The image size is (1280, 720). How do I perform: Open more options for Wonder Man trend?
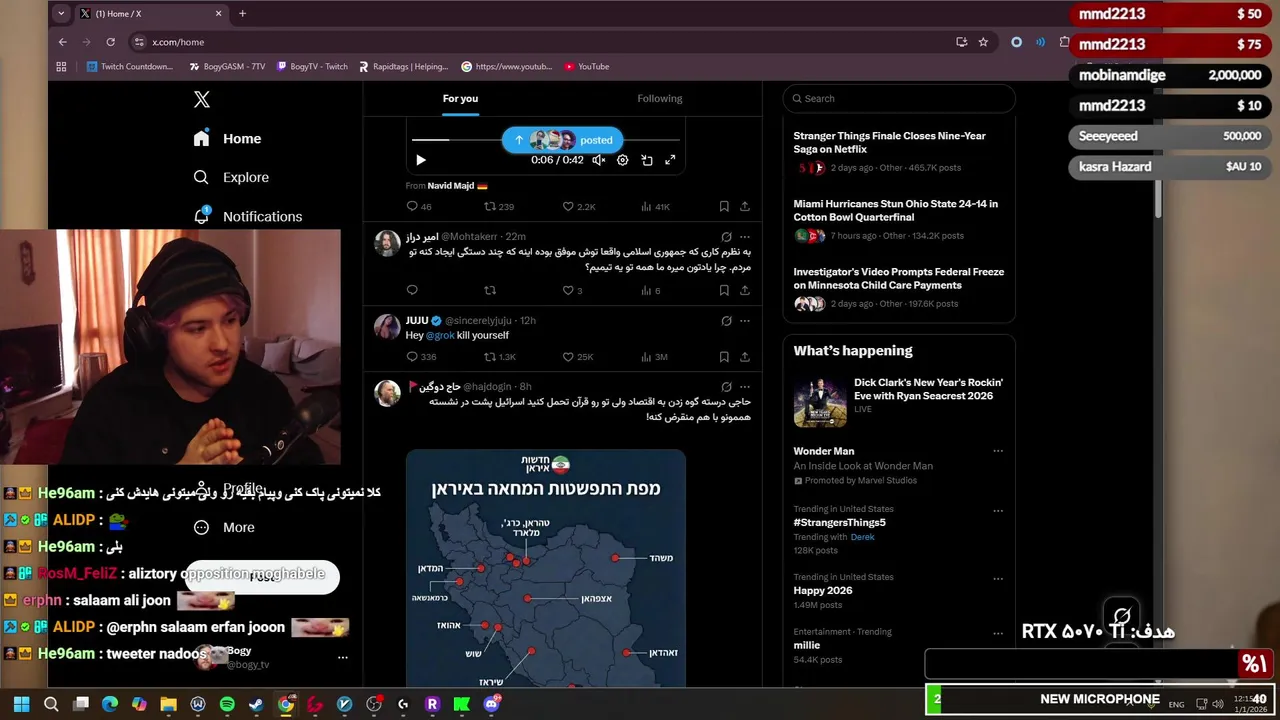998,451
